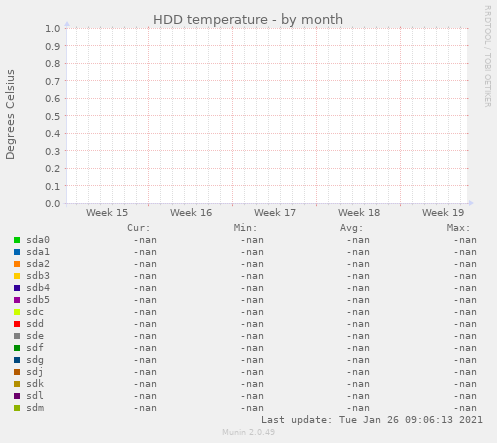
Task: Click the sdg Min -nan value
Action: point(252,360)
